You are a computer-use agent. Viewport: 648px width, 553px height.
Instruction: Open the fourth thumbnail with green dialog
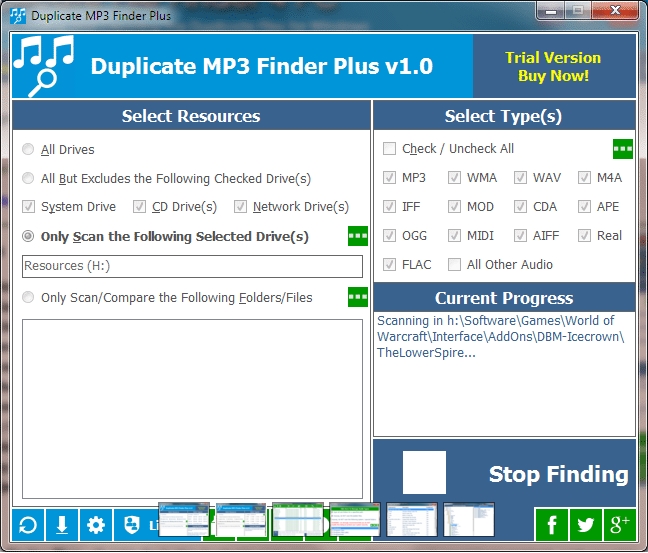[355, 519]
